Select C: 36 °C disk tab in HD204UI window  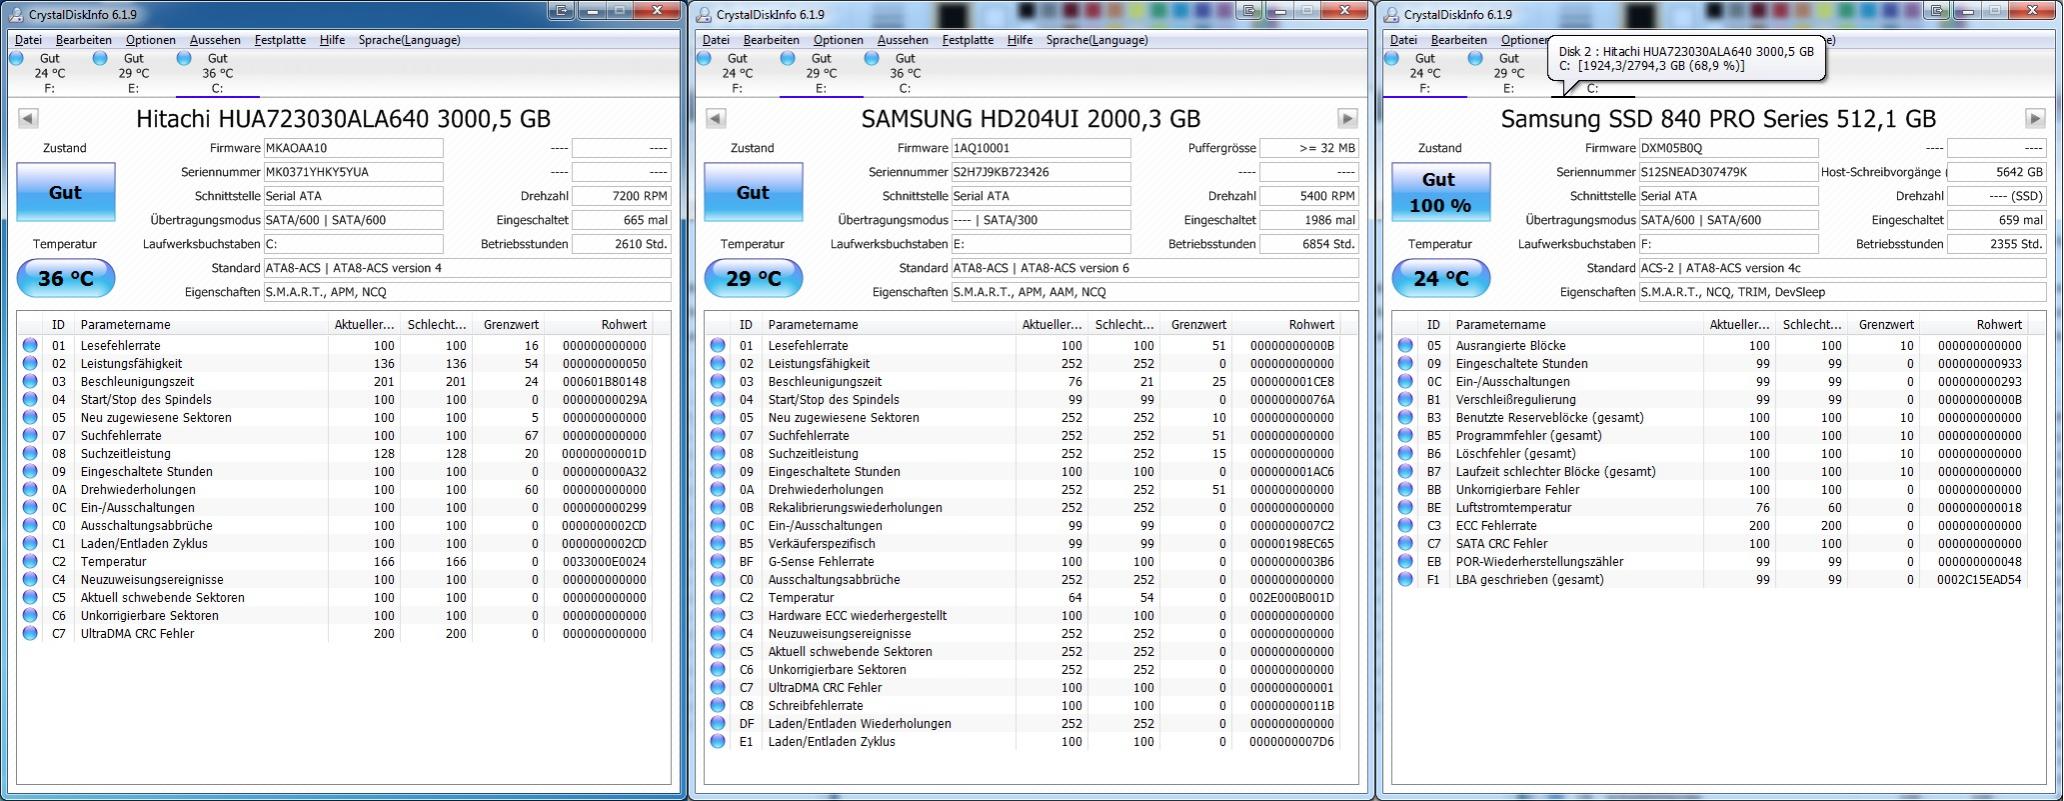point(905,73)
